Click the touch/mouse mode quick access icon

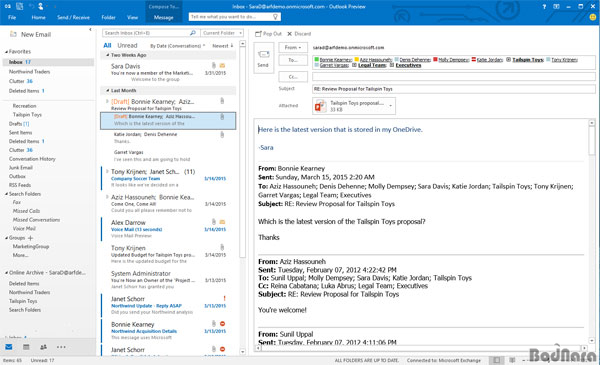41,7
